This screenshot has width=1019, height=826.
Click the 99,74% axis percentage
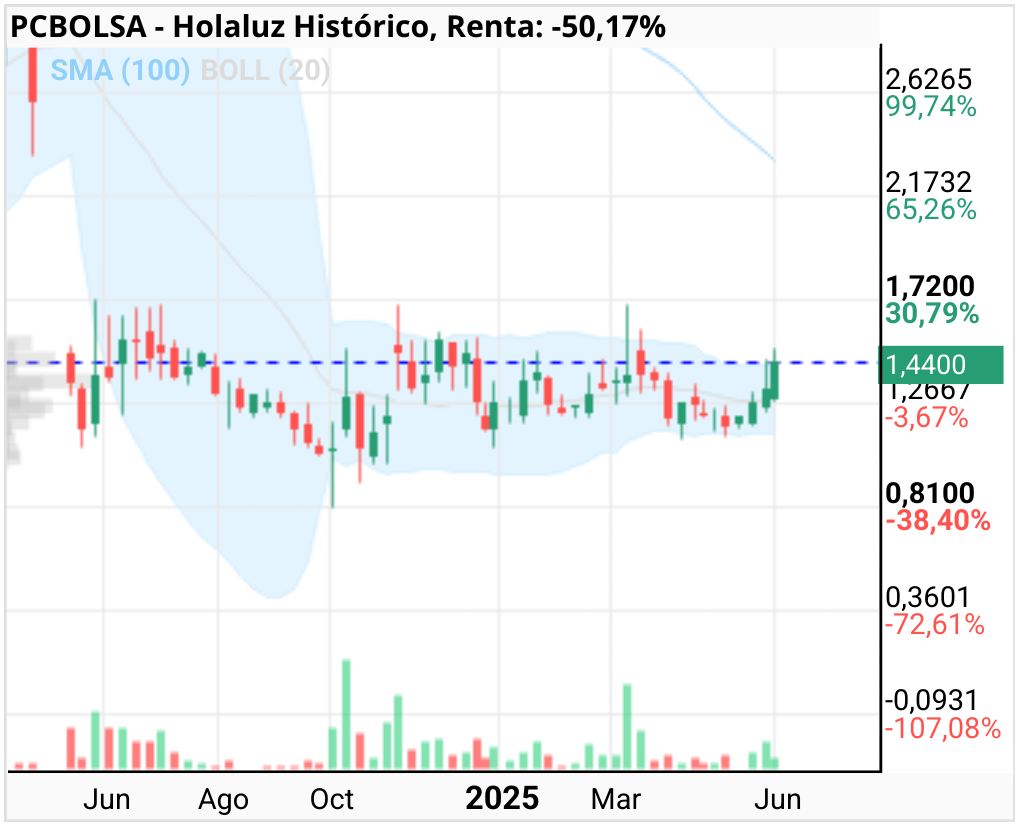pyautogui.click(x=931, y=107)
